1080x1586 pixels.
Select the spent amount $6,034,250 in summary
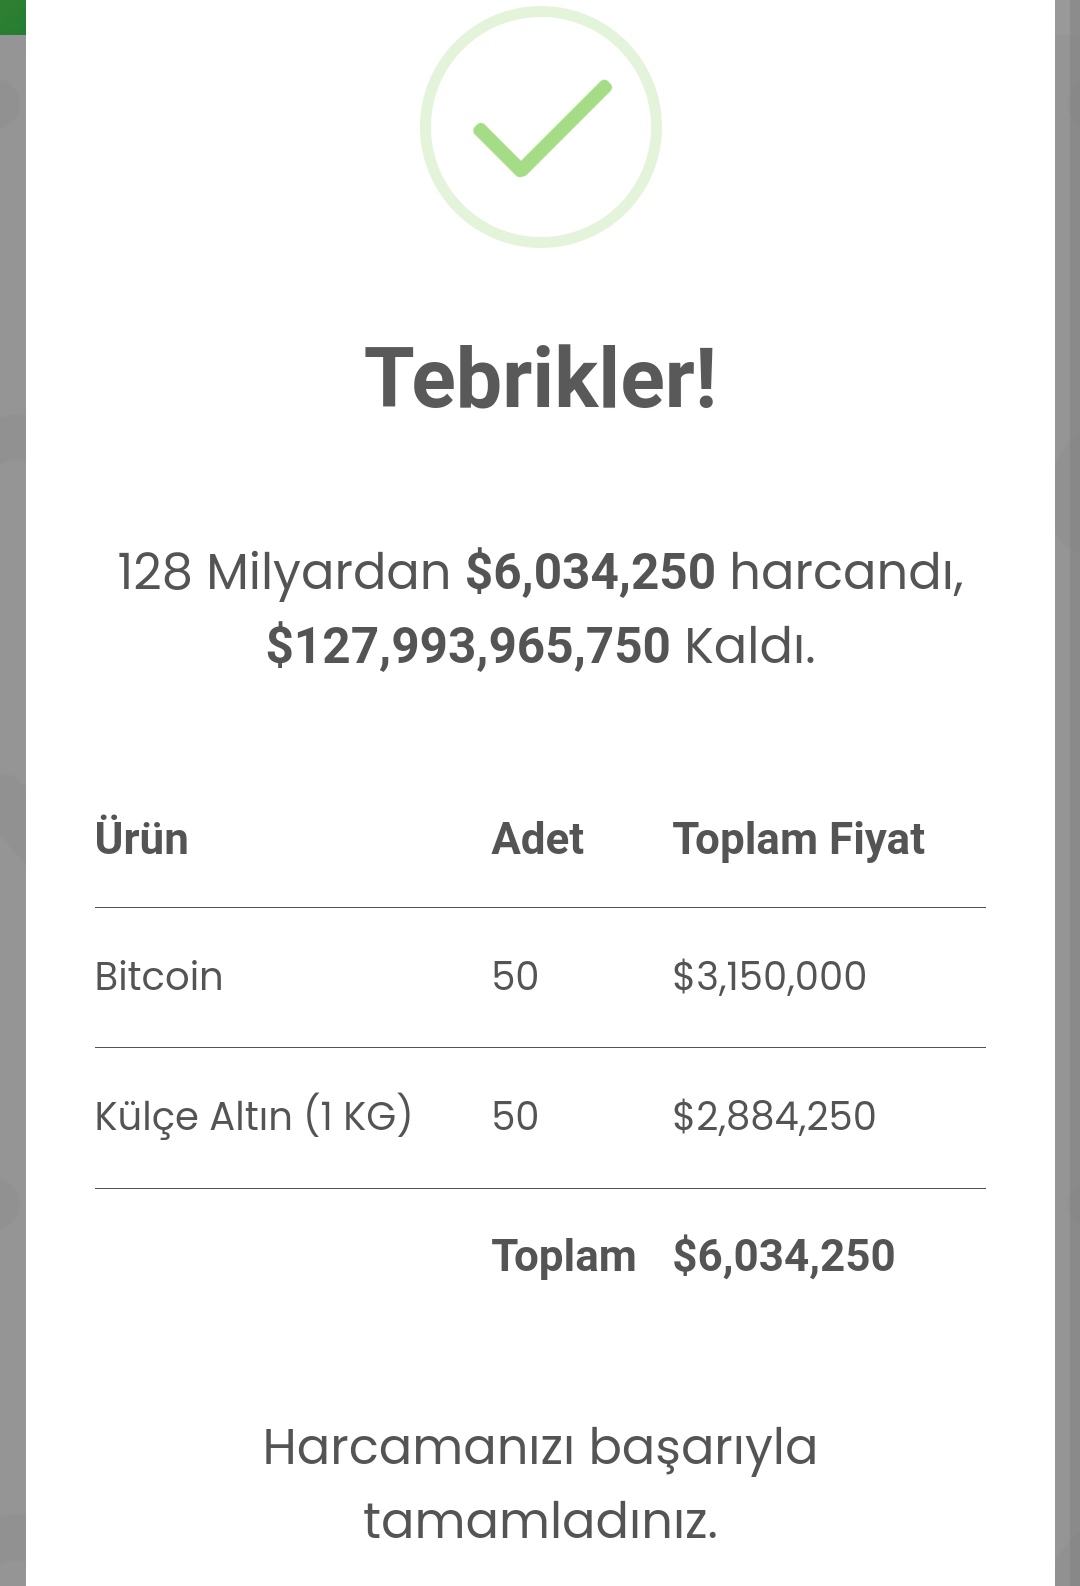(x=591, y=572)
